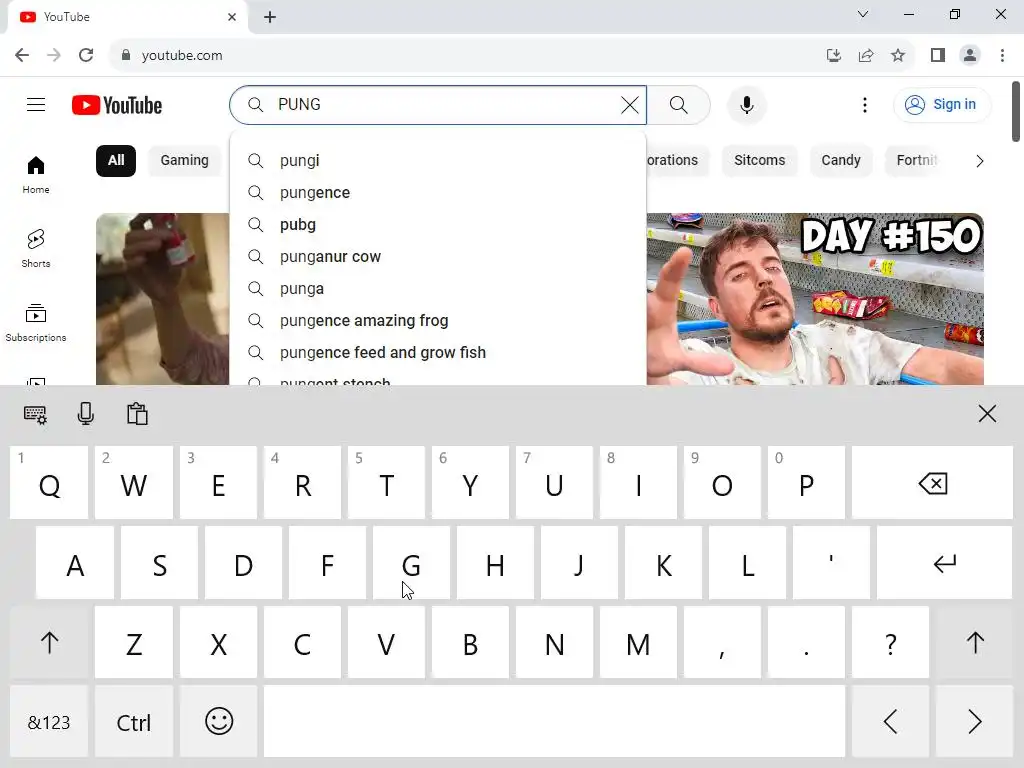Open the DAY #150 video thumbnail

click(815, 299)
